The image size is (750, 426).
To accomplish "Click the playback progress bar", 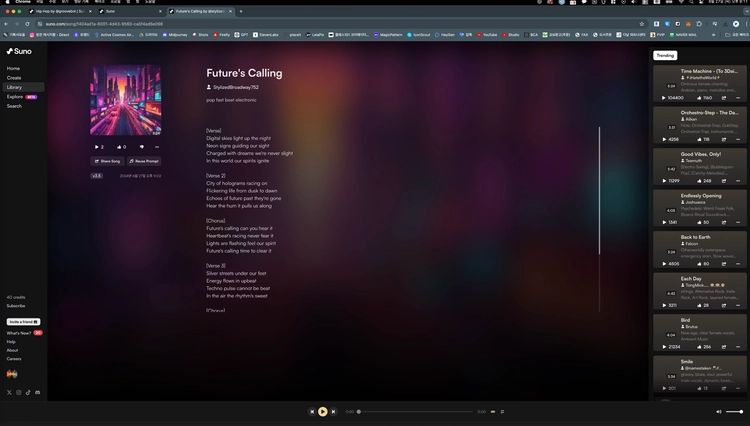I will (x=415, y=412).
